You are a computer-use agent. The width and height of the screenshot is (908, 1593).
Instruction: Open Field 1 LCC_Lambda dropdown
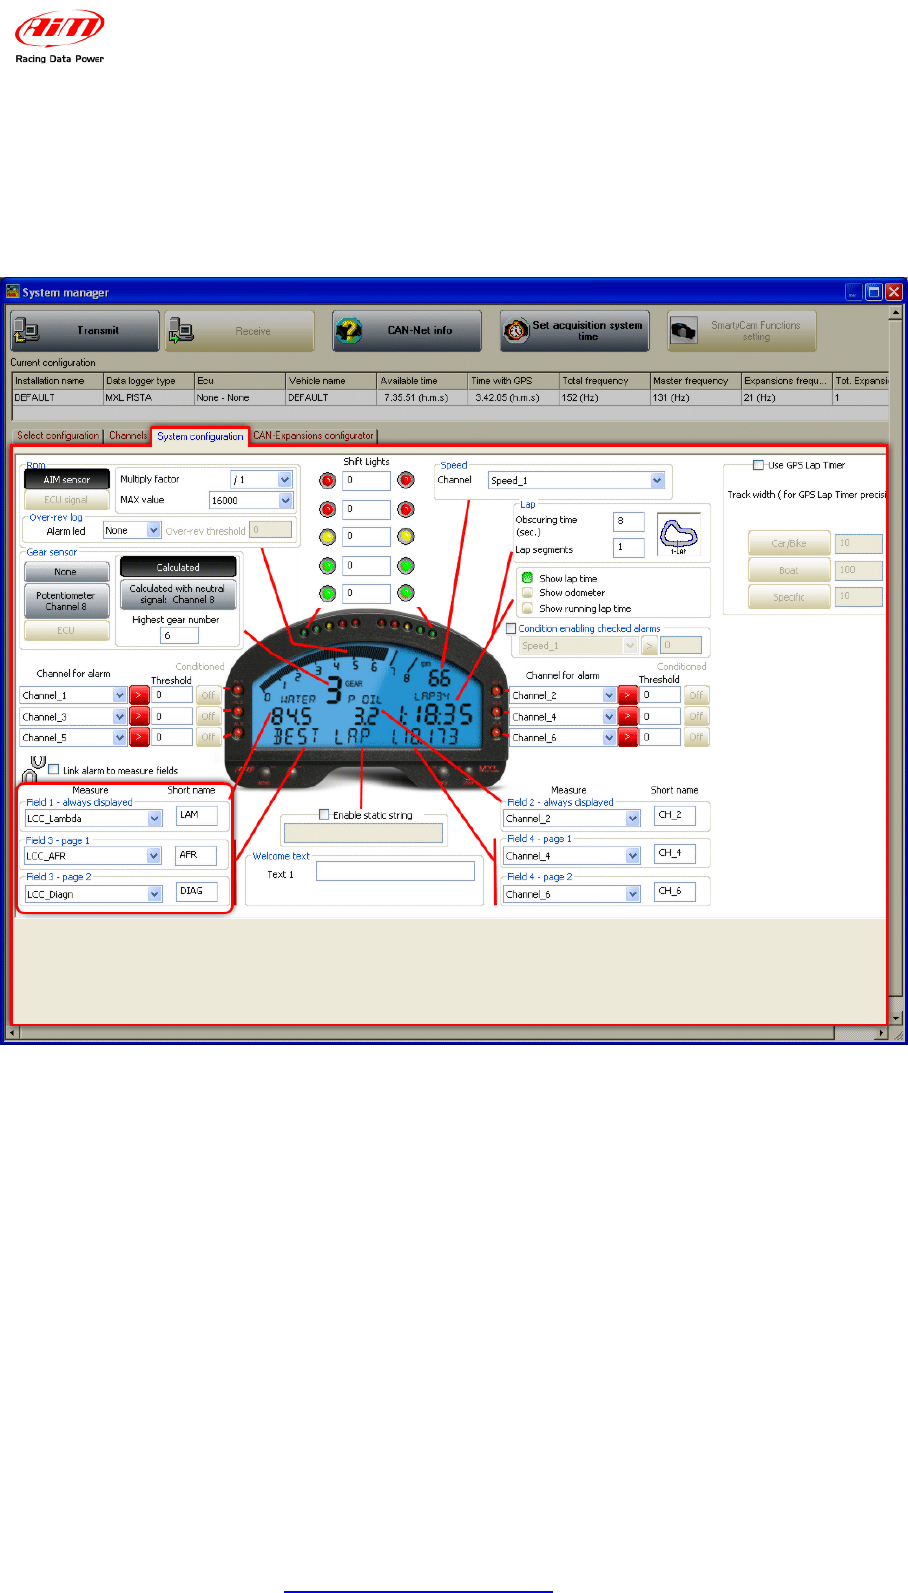coord(155,819)
